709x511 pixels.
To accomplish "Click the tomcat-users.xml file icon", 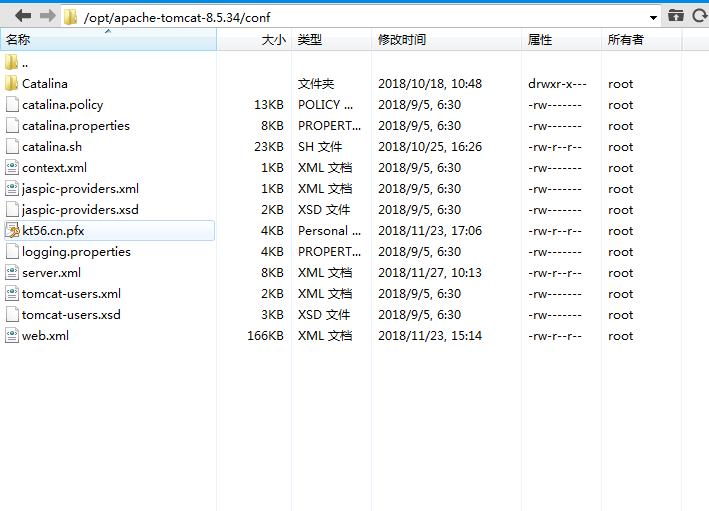I will tap(12, 293).
